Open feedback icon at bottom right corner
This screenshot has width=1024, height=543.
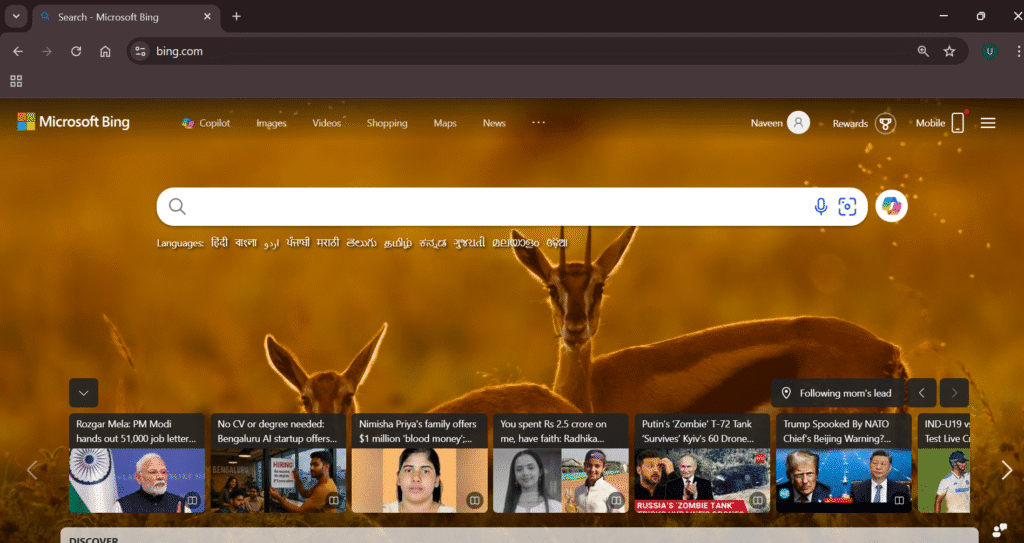click(999, 530)
